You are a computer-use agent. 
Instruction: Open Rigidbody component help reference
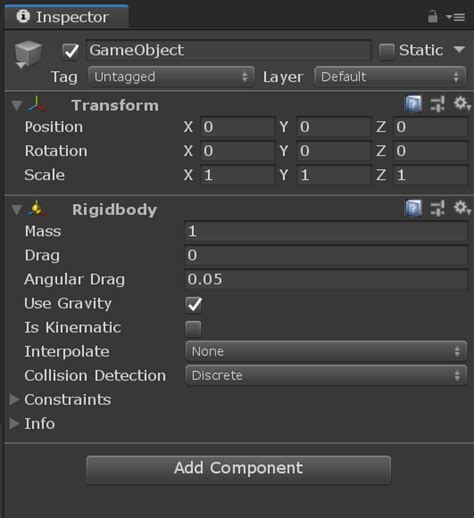pos(413,209)
